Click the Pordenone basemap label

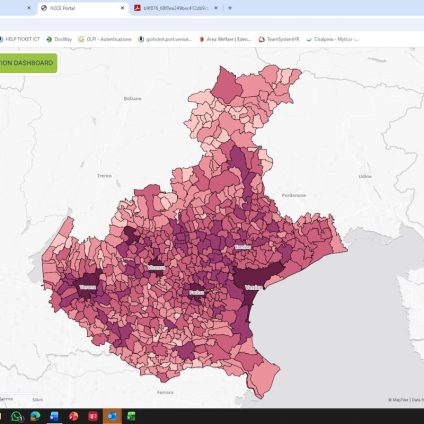294,195
